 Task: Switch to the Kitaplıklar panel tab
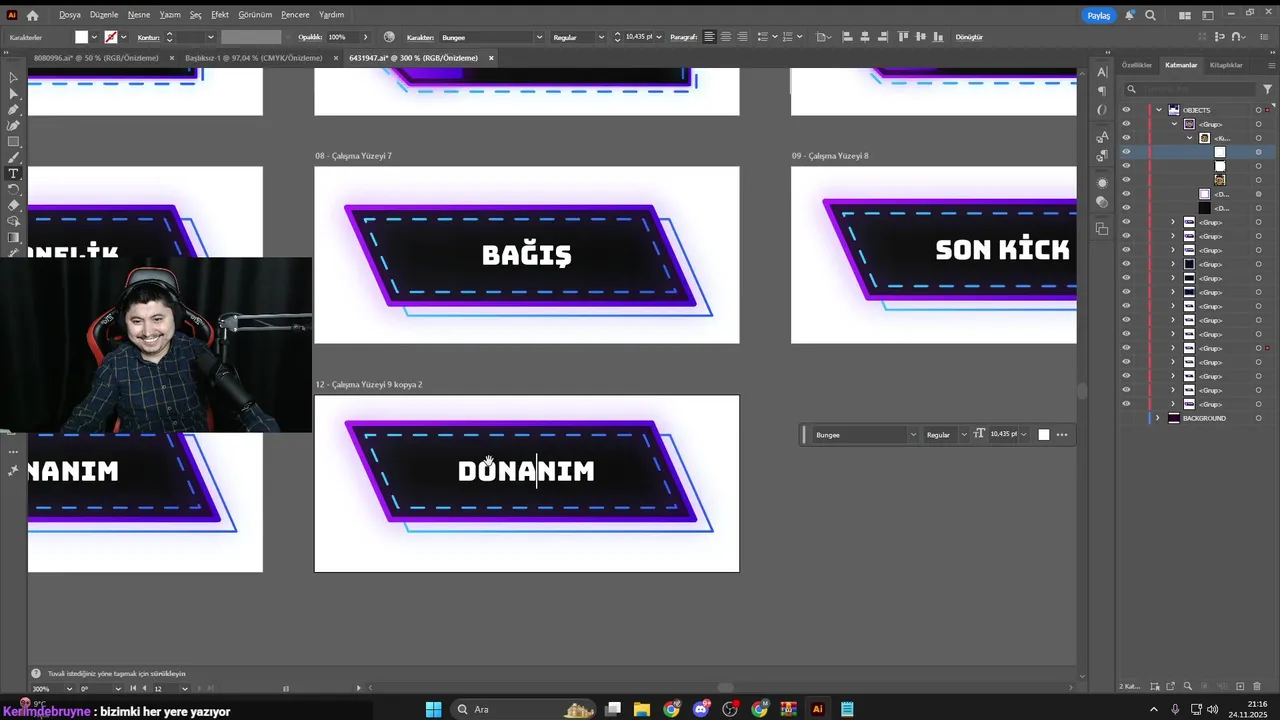click(1226, 65)
